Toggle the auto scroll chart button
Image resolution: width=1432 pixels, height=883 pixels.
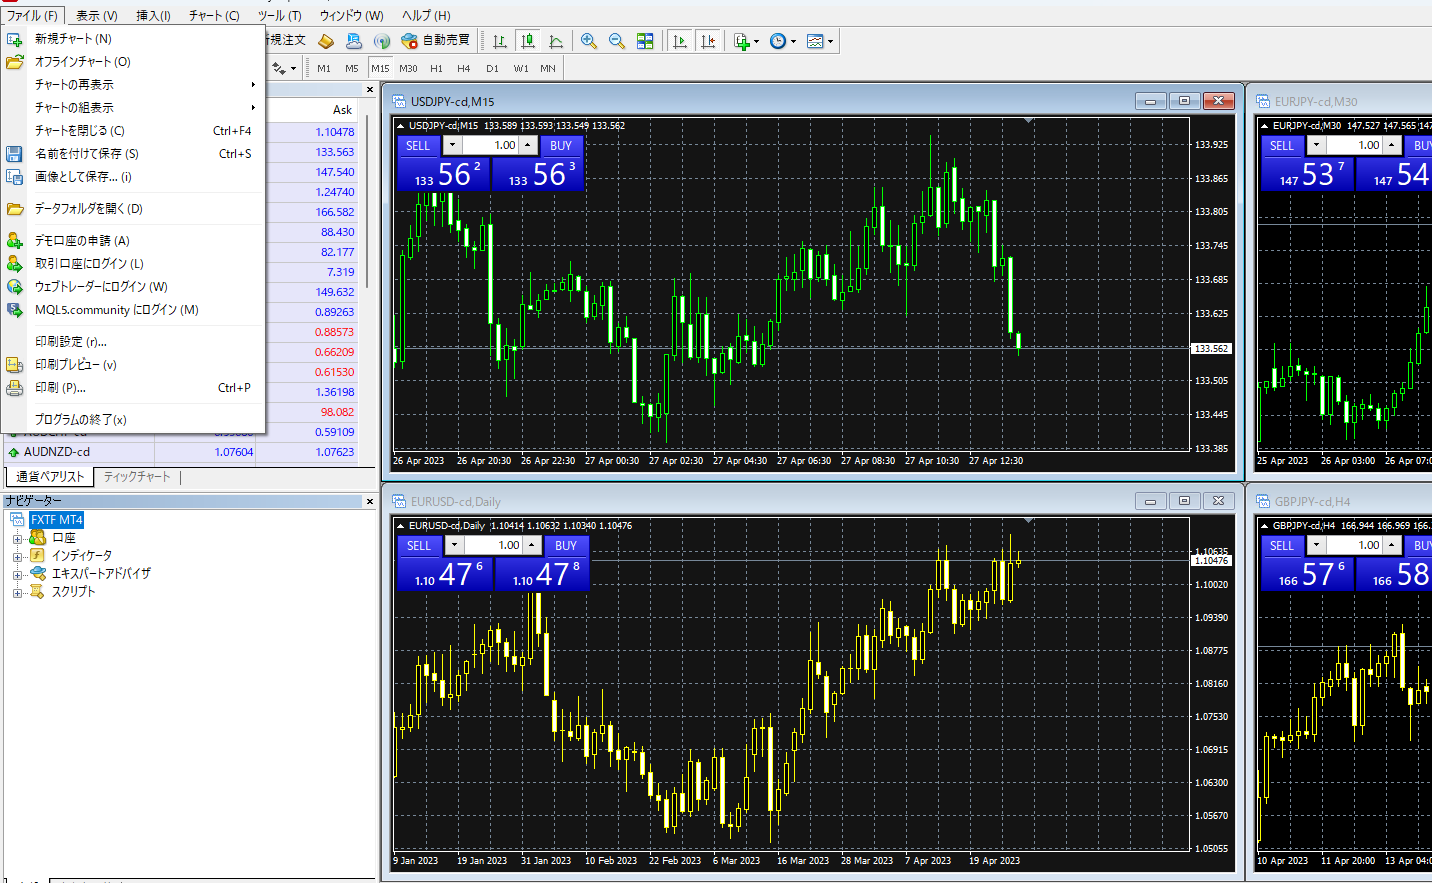680,41
